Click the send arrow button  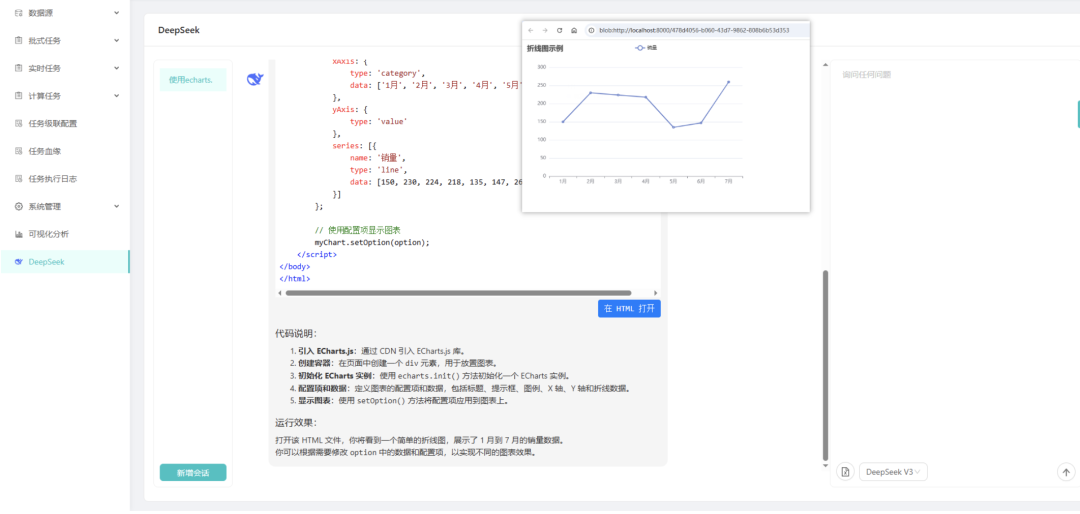[x=1066, y=472]
